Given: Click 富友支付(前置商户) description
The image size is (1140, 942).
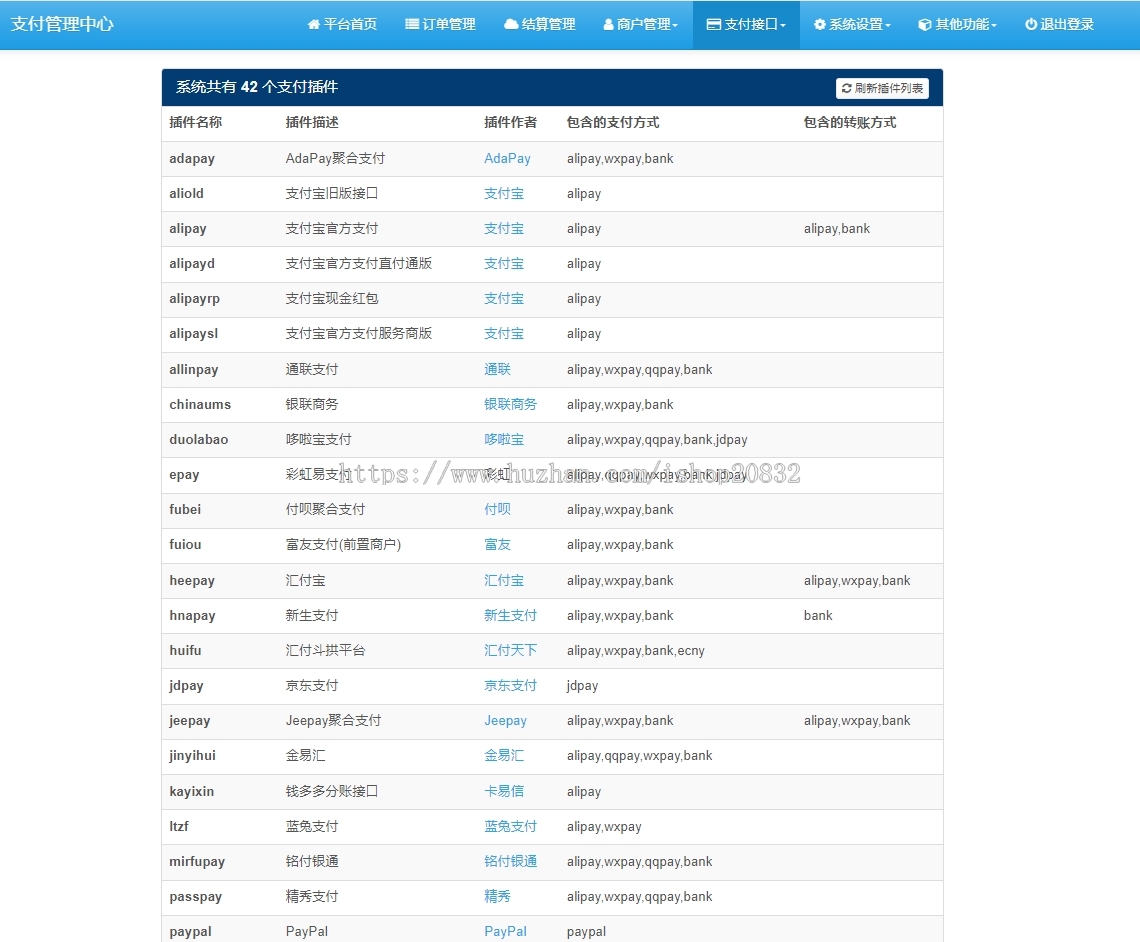Looking at the screenshot, I should 343,544.
